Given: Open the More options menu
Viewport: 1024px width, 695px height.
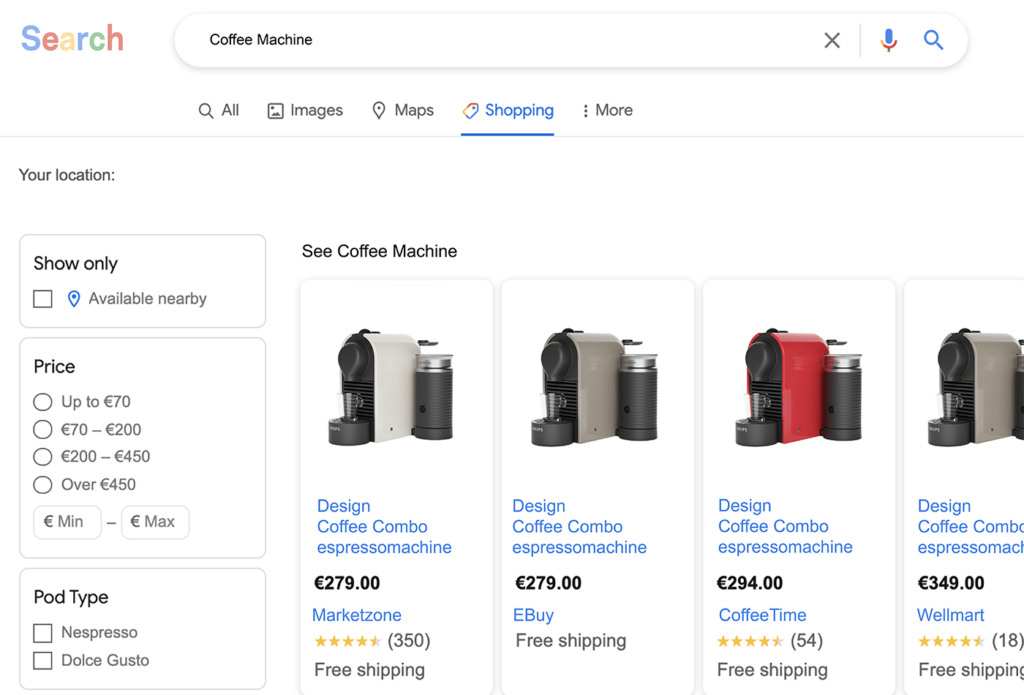Looking at the screenshot, I should (x=607, y=110).
